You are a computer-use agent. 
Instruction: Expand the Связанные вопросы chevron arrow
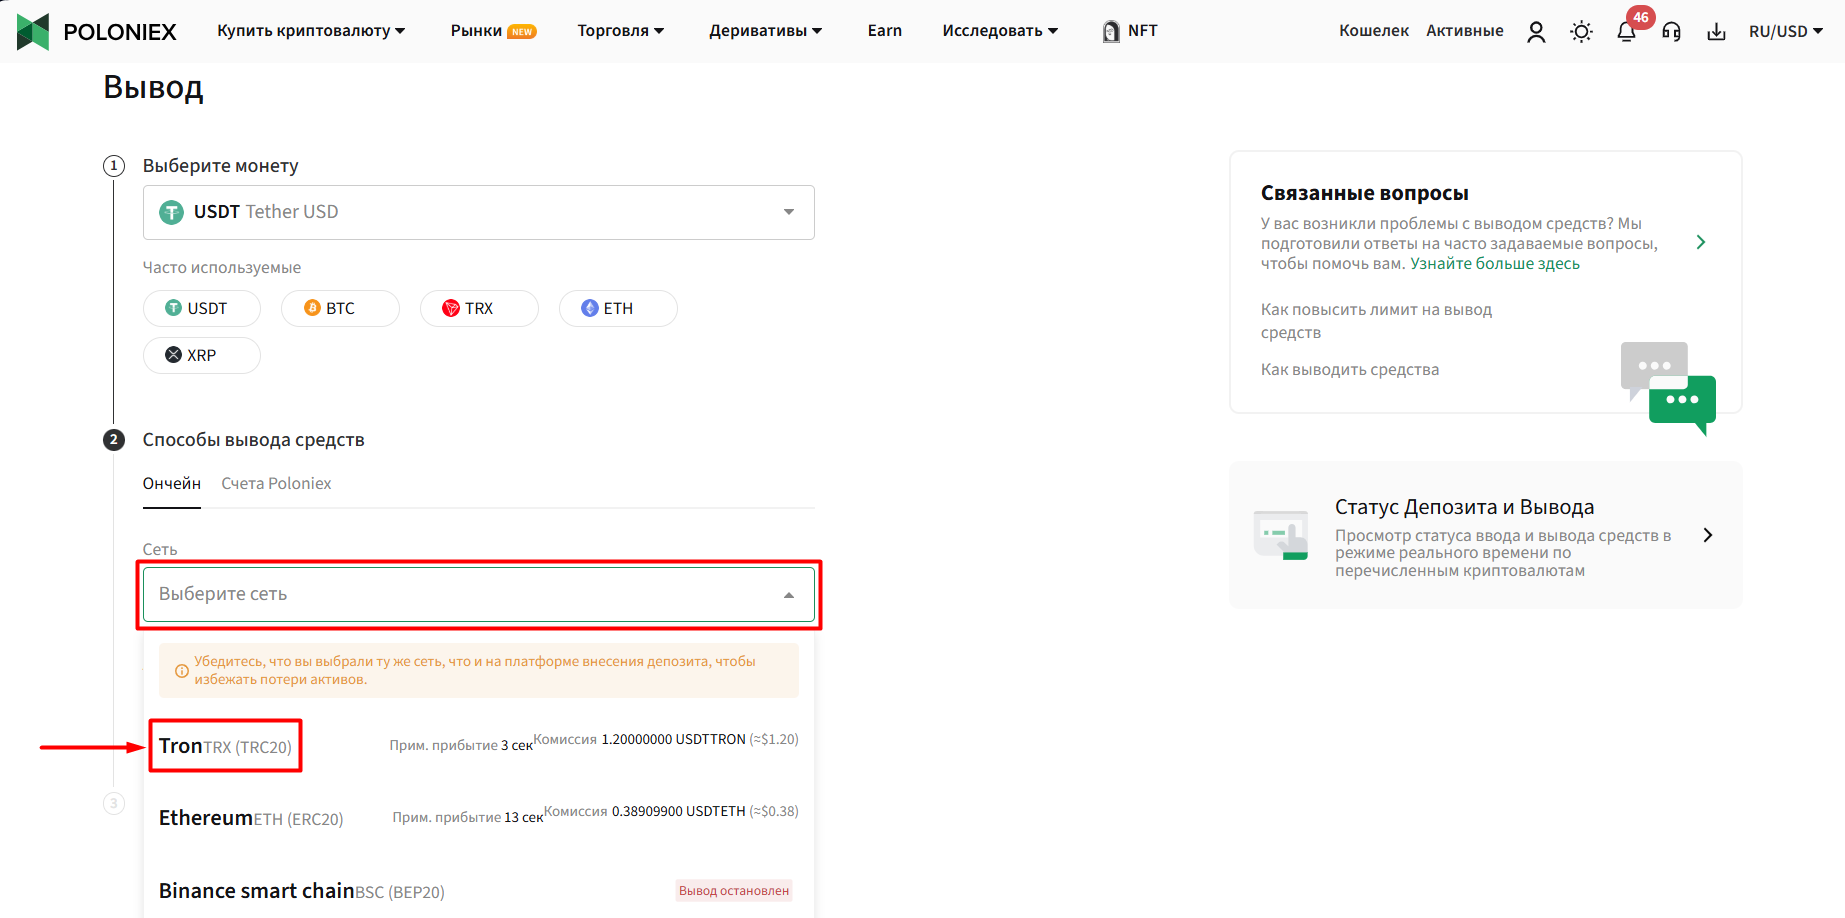click(x=1701, y=242)
